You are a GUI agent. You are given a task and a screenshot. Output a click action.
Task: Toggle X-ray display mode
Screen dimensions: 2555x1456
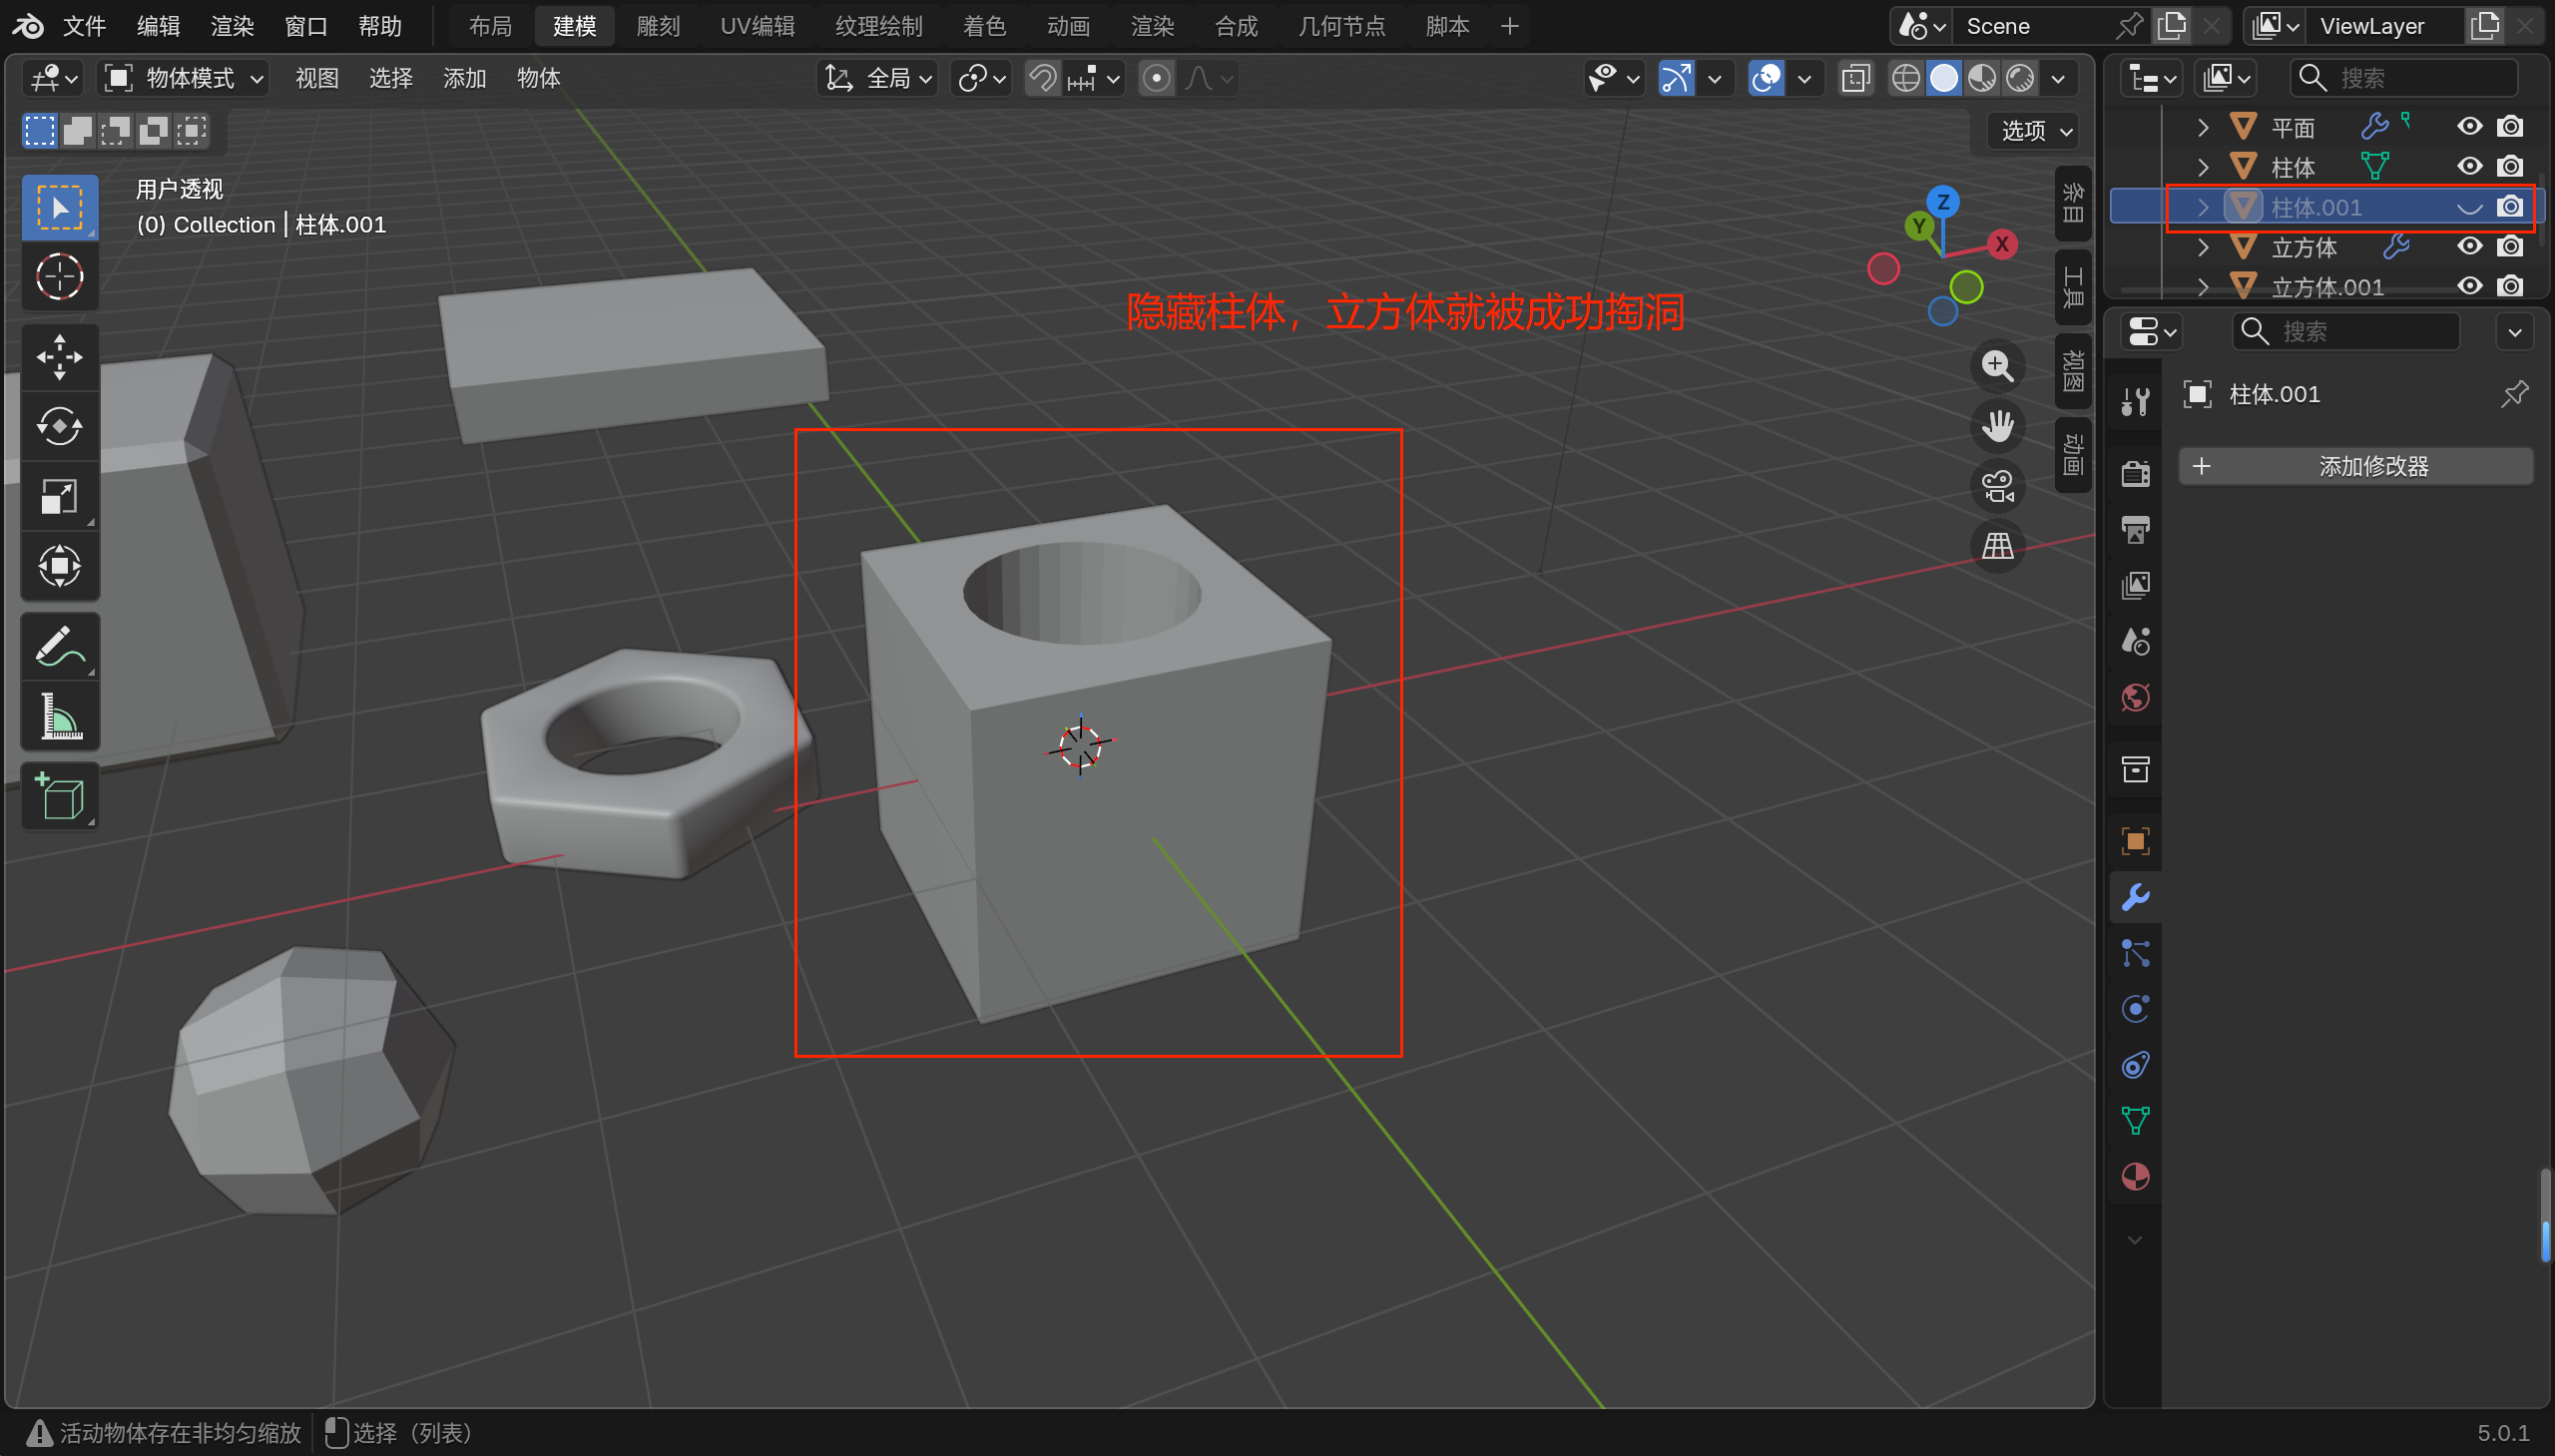click(x=1855, y=78)
